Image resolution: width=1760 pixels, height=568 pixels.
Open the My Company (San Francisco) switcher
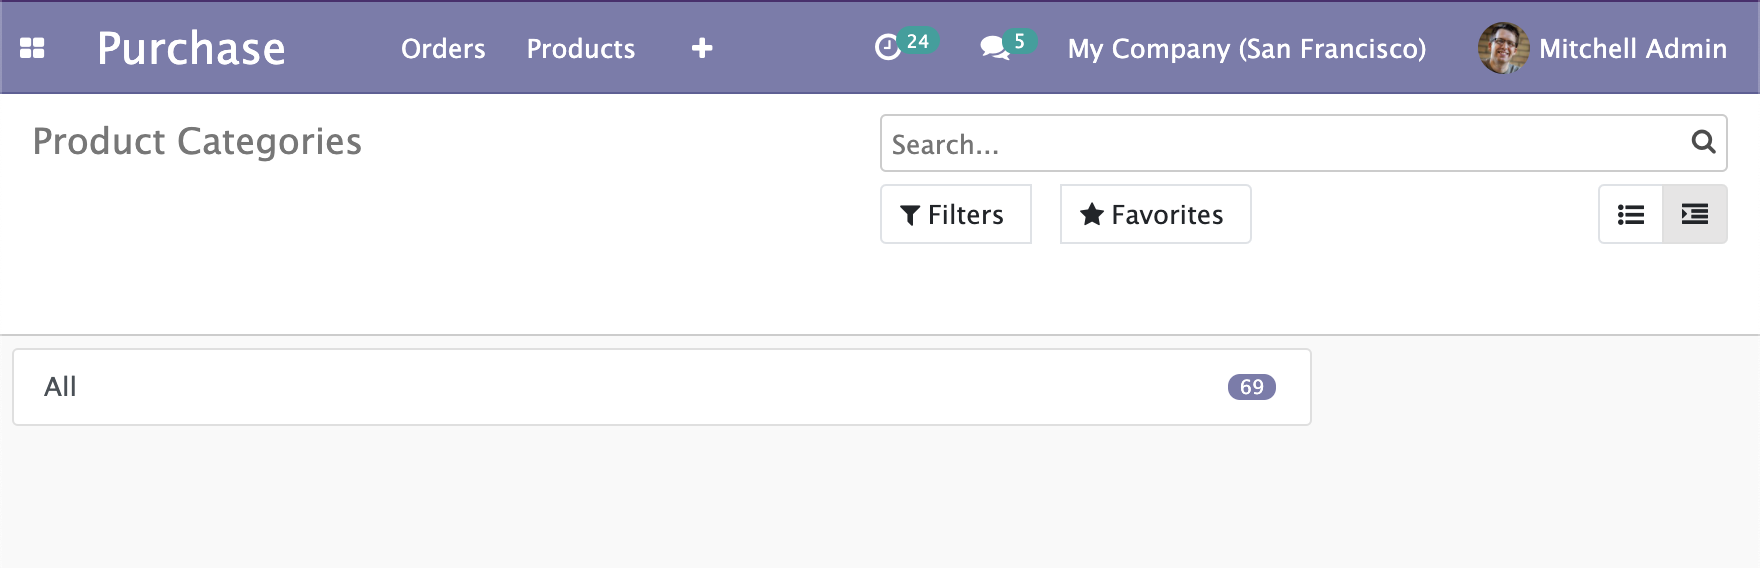(1247, 48)
